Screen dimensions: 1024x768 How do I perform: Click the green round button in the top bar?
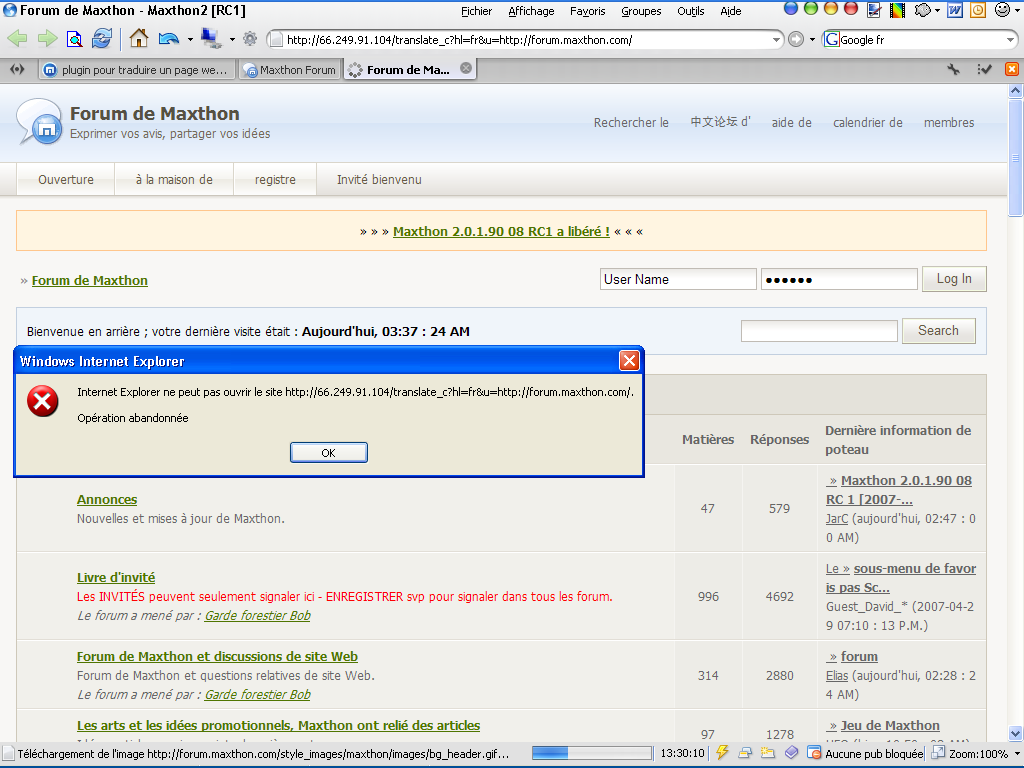click(x=811, y=9)
